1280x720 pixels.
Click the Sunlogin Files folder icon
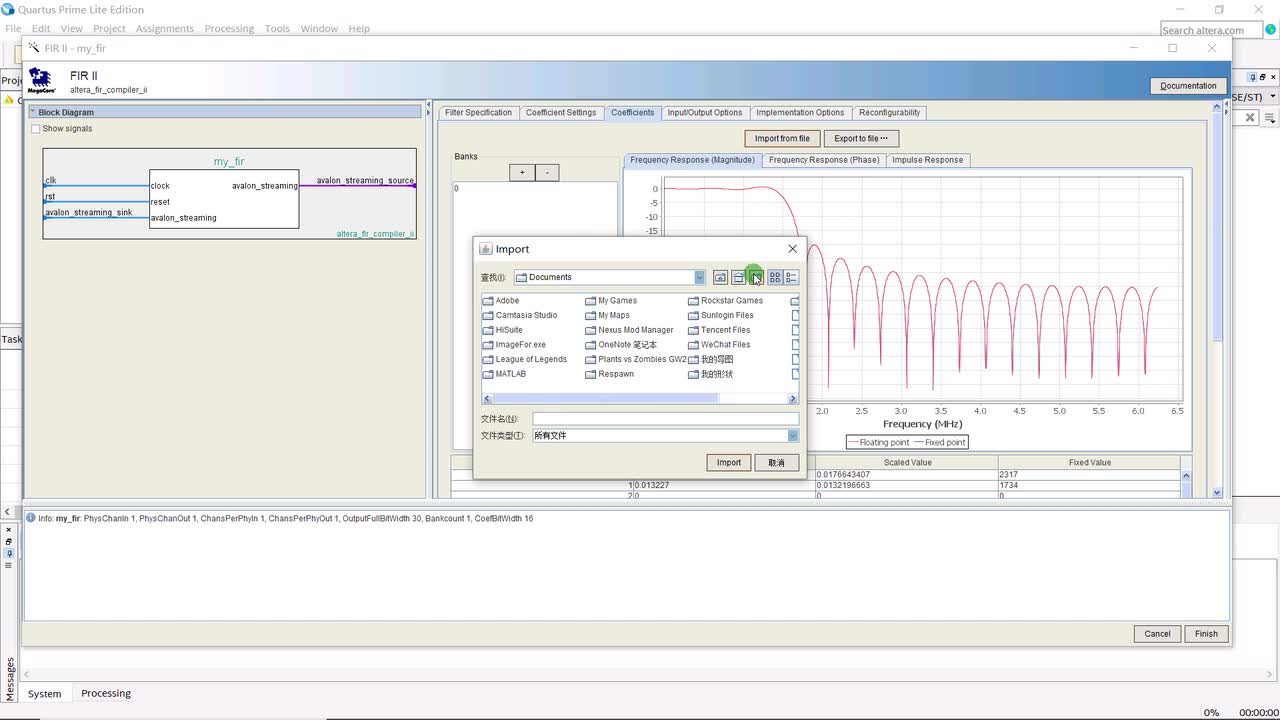(694, 315)
